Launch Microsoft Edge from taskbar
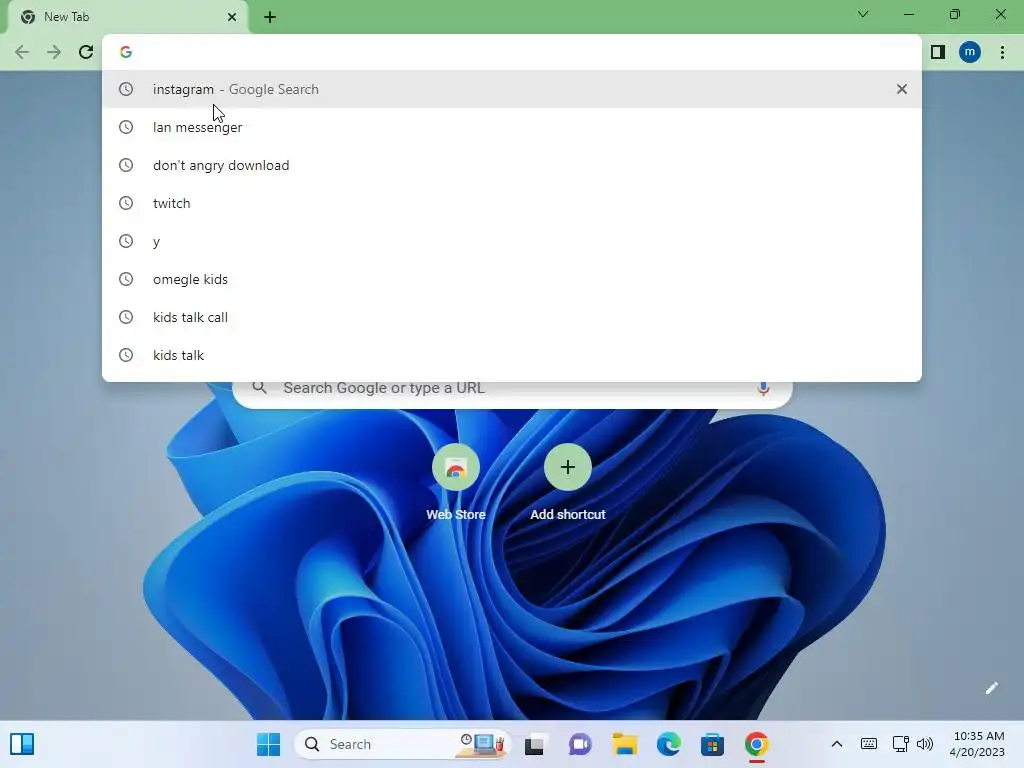 pyautogui.click(x=668, y=744)
